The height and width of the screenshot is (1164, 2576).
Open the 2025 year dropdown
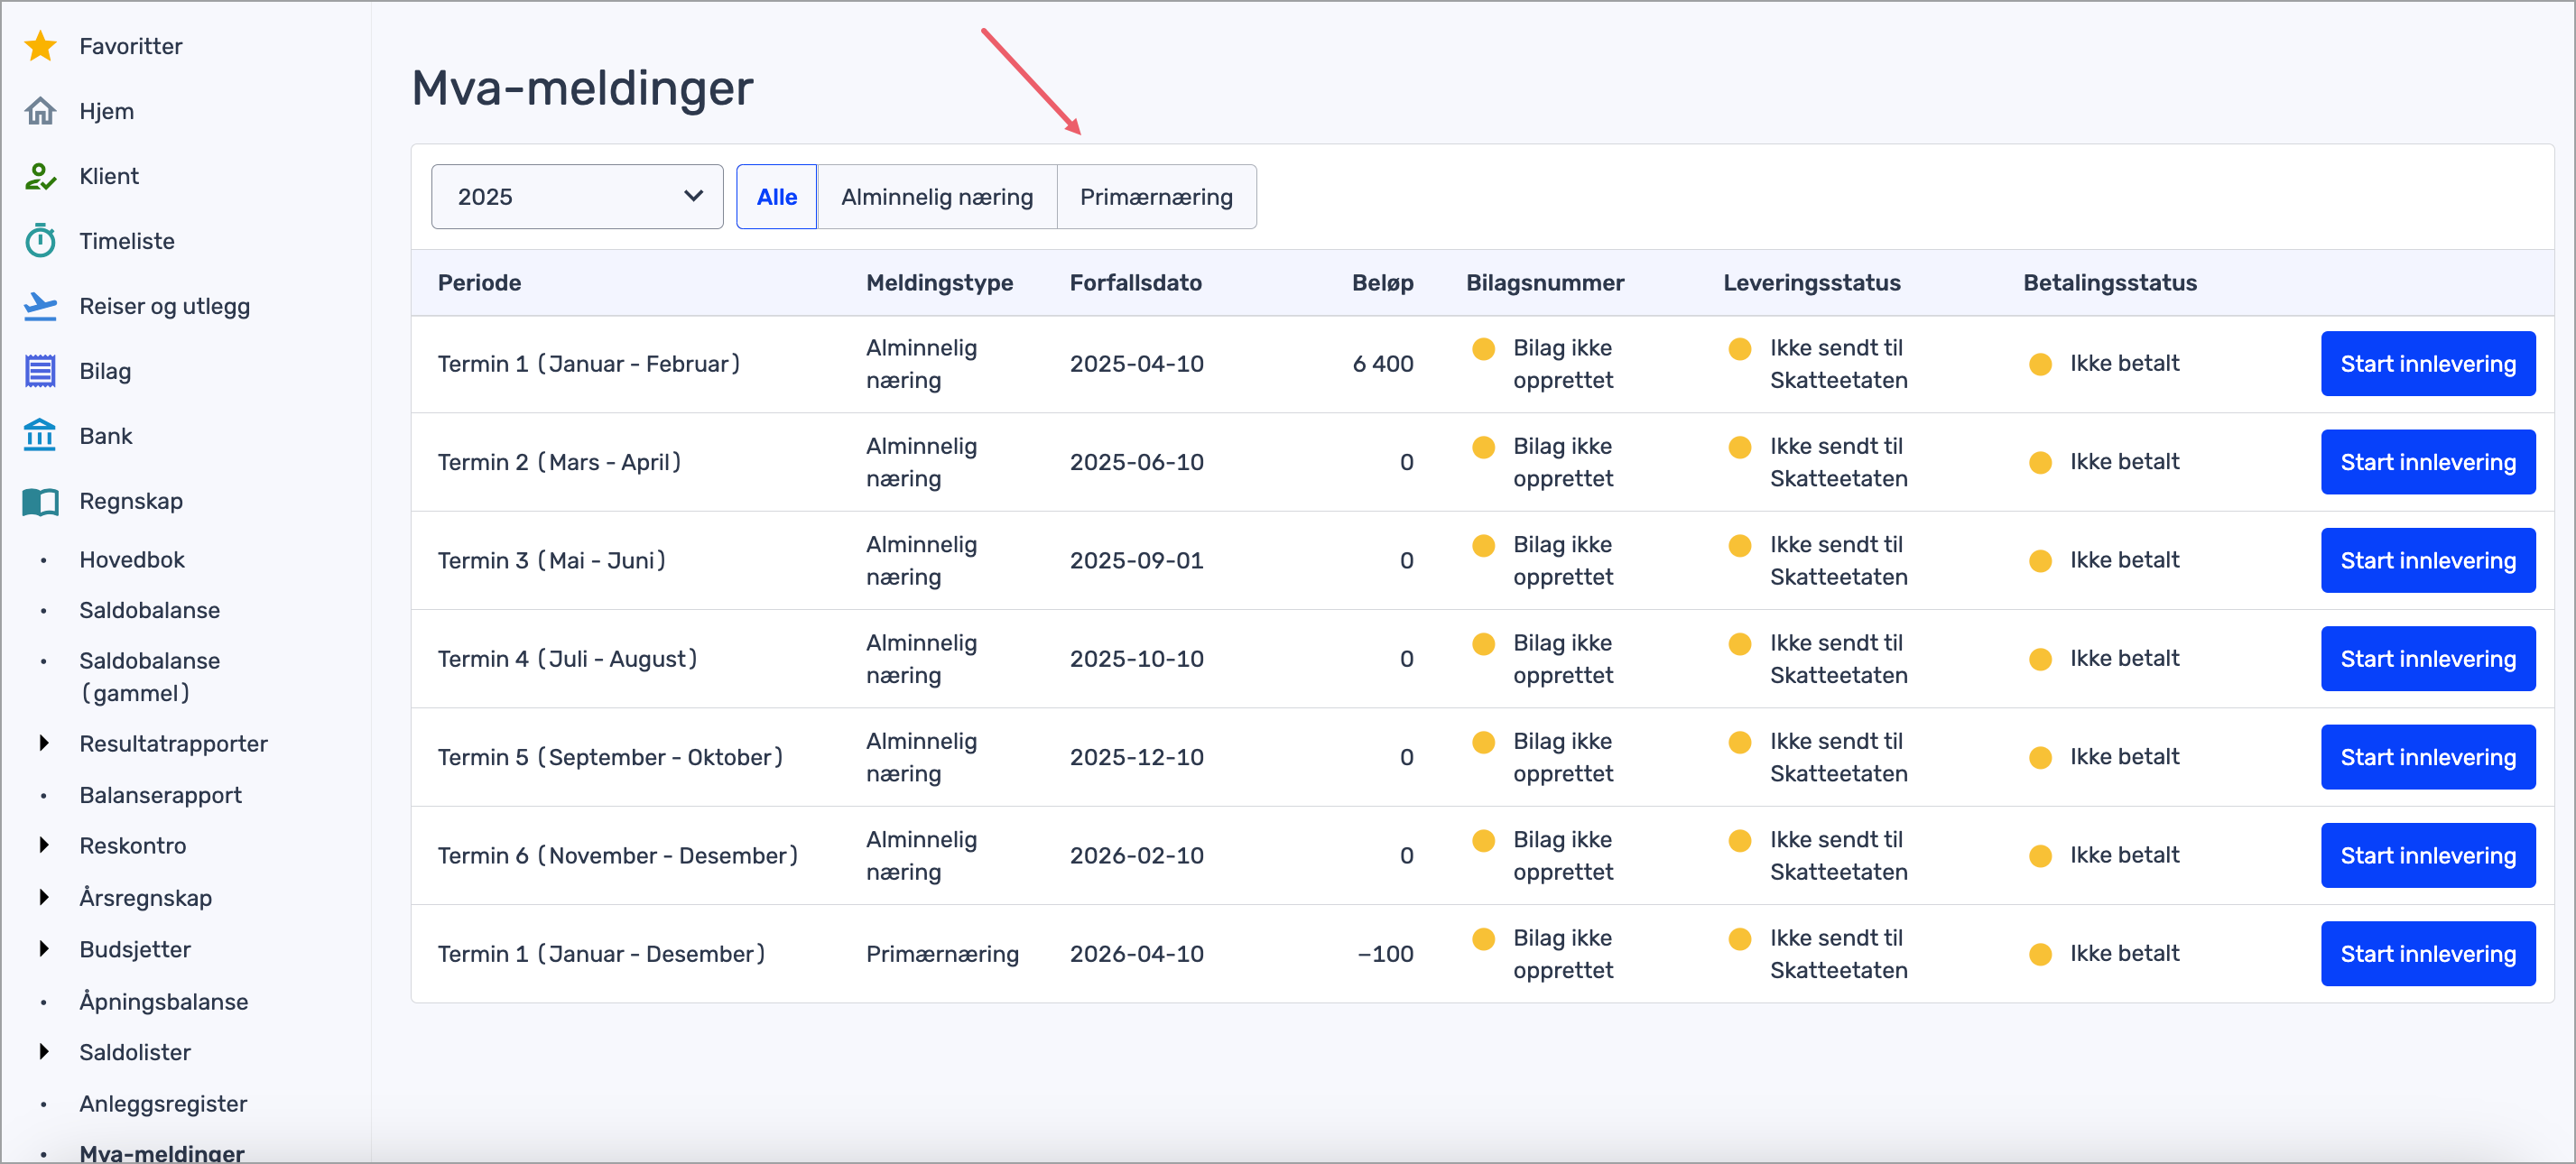click(577, 197)
